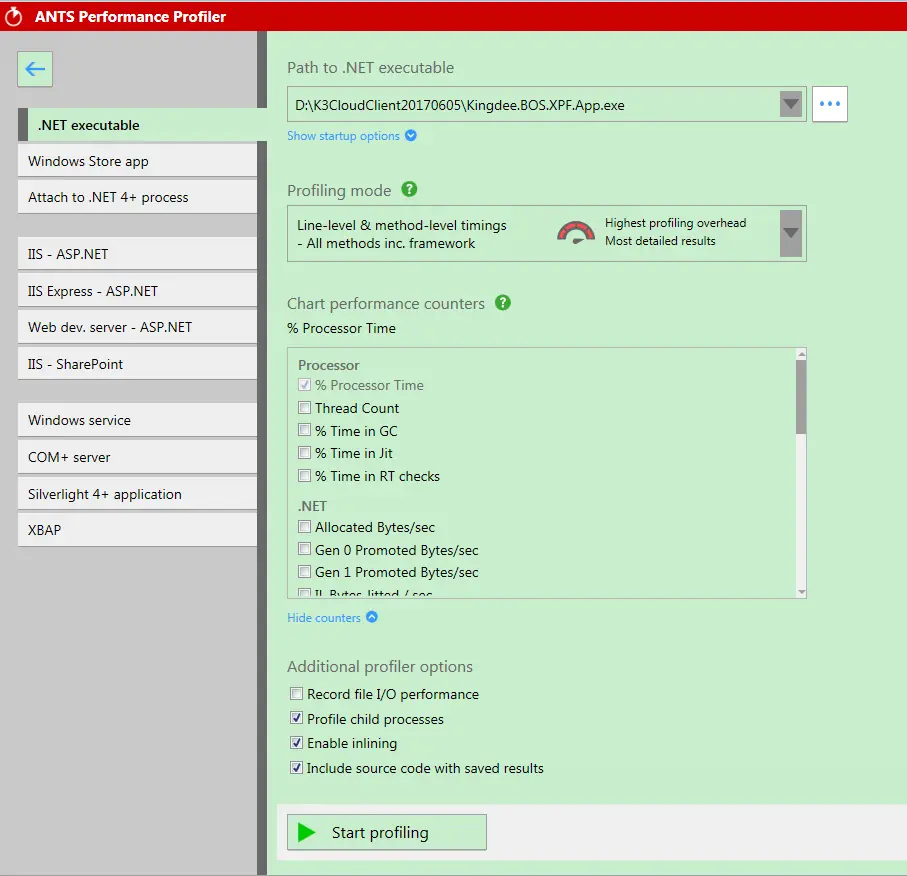907x876 pixels.
Task: Open the Profiling mode dropdown
Action: pos(790,233)
